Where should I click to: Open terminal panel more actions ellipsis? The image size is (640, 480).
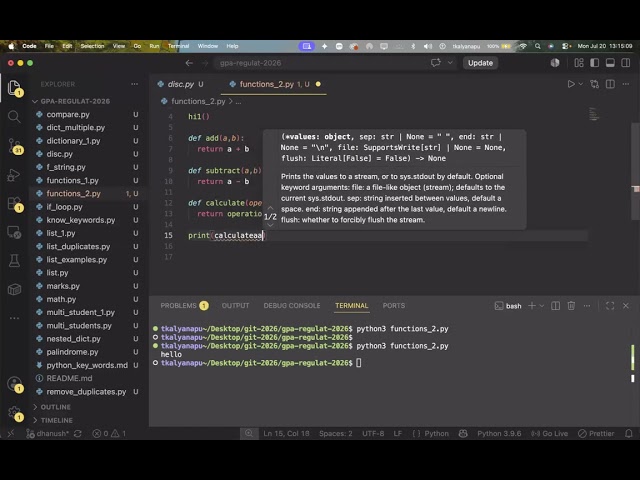pyautogui.click(x=587, y=306)
